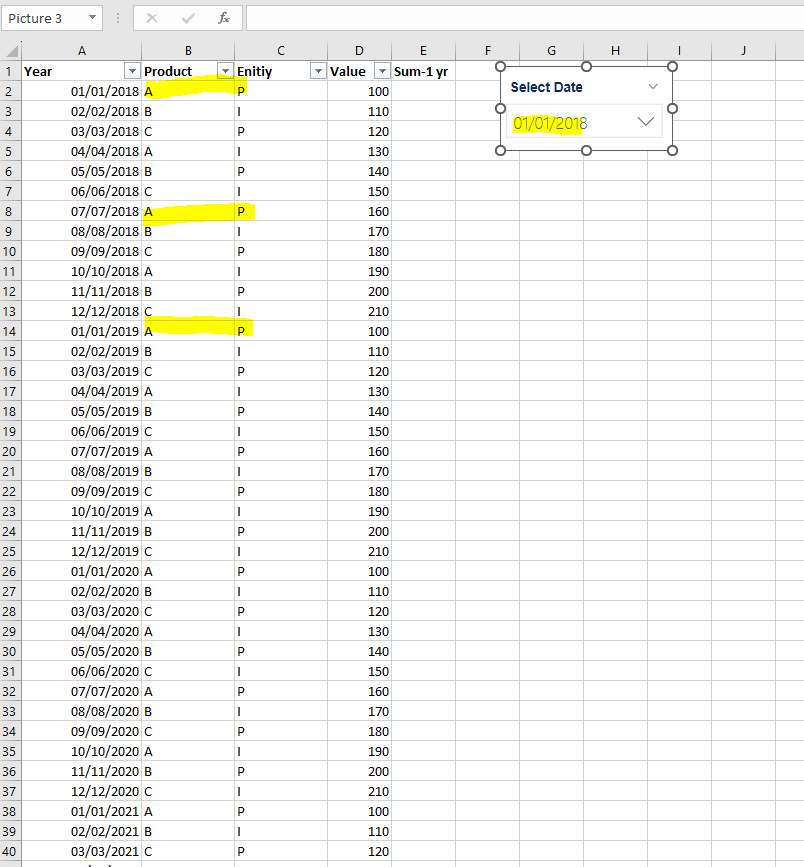Click the Sum-1 yr header cell
The height and width of the screenshot is (867, 804).
point(424,71)
